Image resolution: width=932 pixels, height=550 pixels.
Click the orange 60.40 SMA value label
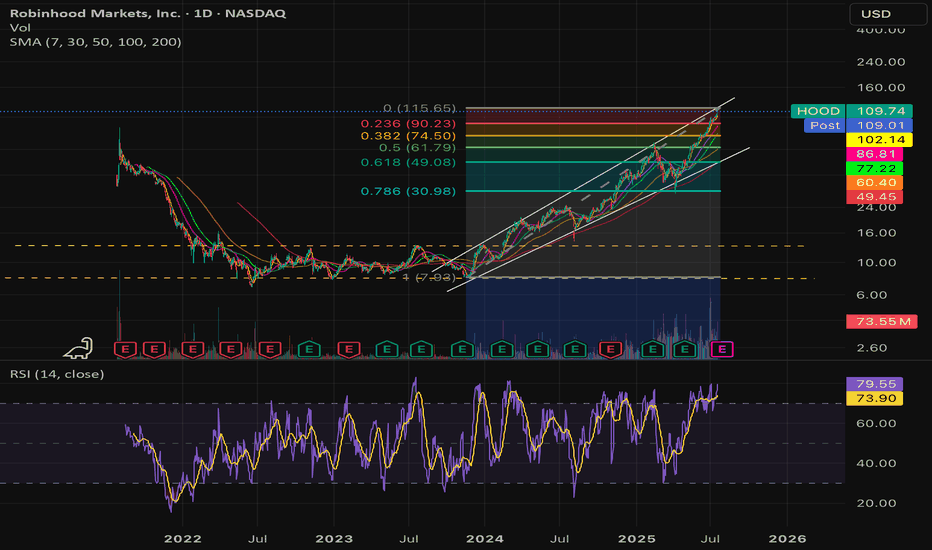(x=875, y=183)
